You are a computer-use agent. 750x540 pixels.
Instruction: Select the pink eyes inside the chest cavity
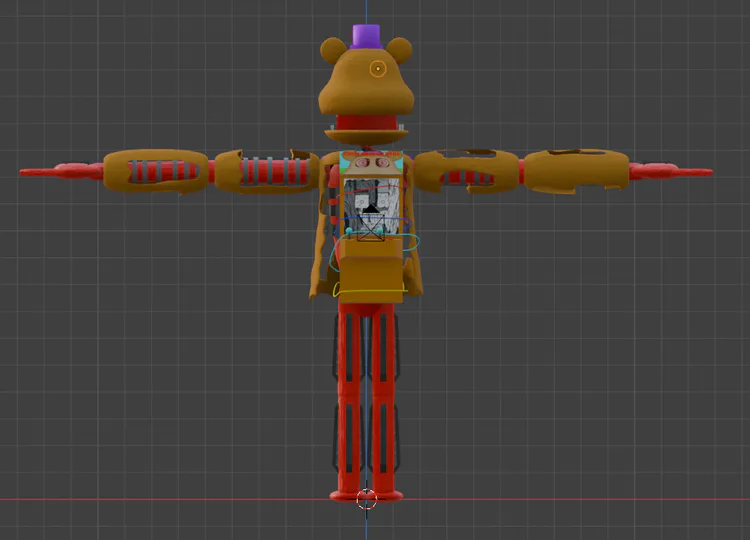point(372,163)
